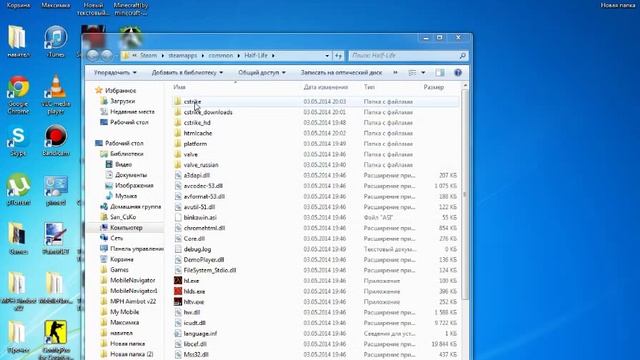
Task: Select Компьютер in the navigation pane
Action: tap(126, 228)
